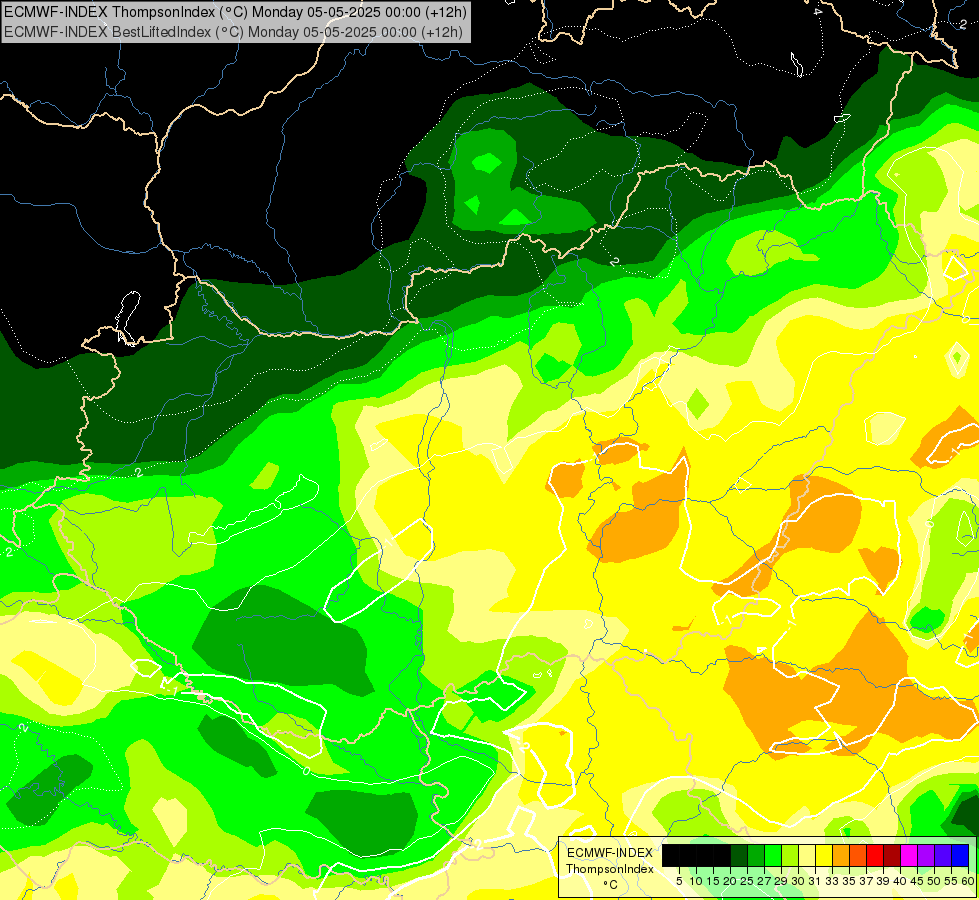The width and height of the screenshot is (979, 900).
Task: Click 'ECMWF-INDEX' text inside the legend box
Action: (x=609, y=853)
